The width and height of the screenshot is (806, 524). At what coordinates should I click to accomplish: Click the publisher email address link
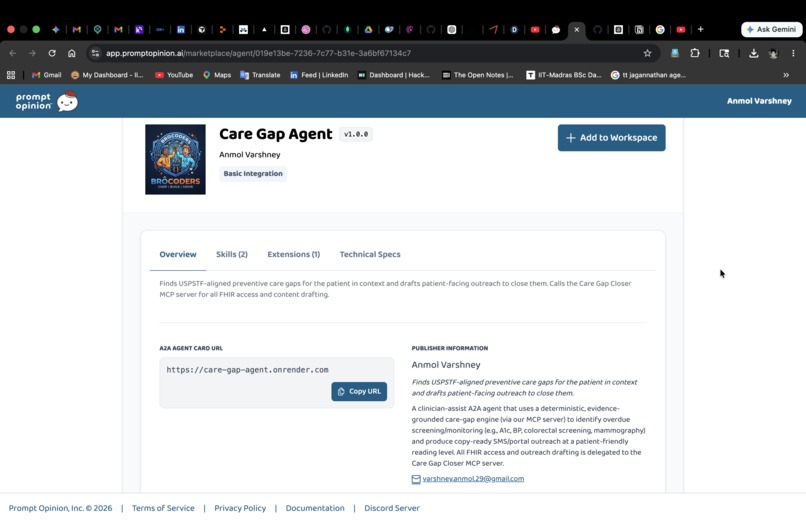(473, 479)
